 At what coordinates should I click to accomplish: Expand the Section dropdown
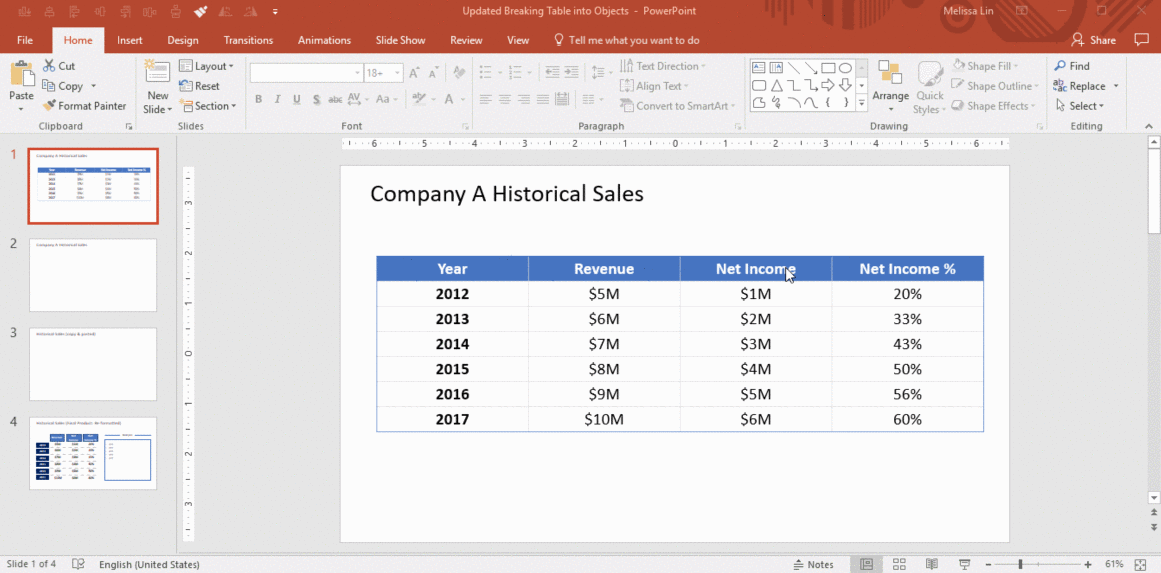click(208, 106)
